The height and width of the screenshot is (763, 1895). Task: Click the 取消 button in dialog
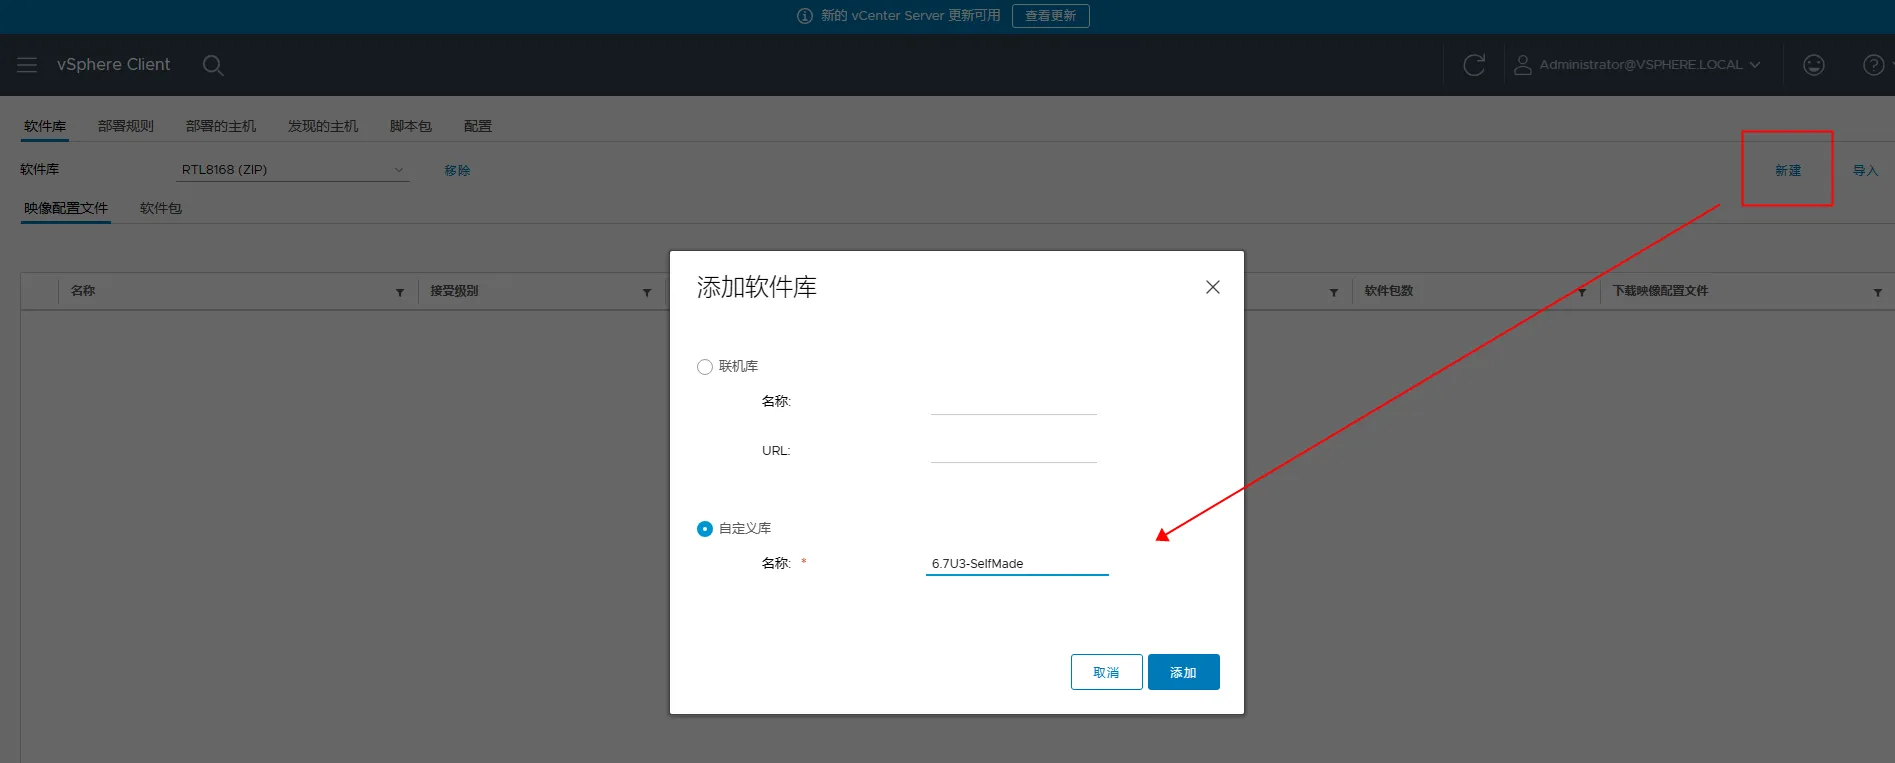1106,672
